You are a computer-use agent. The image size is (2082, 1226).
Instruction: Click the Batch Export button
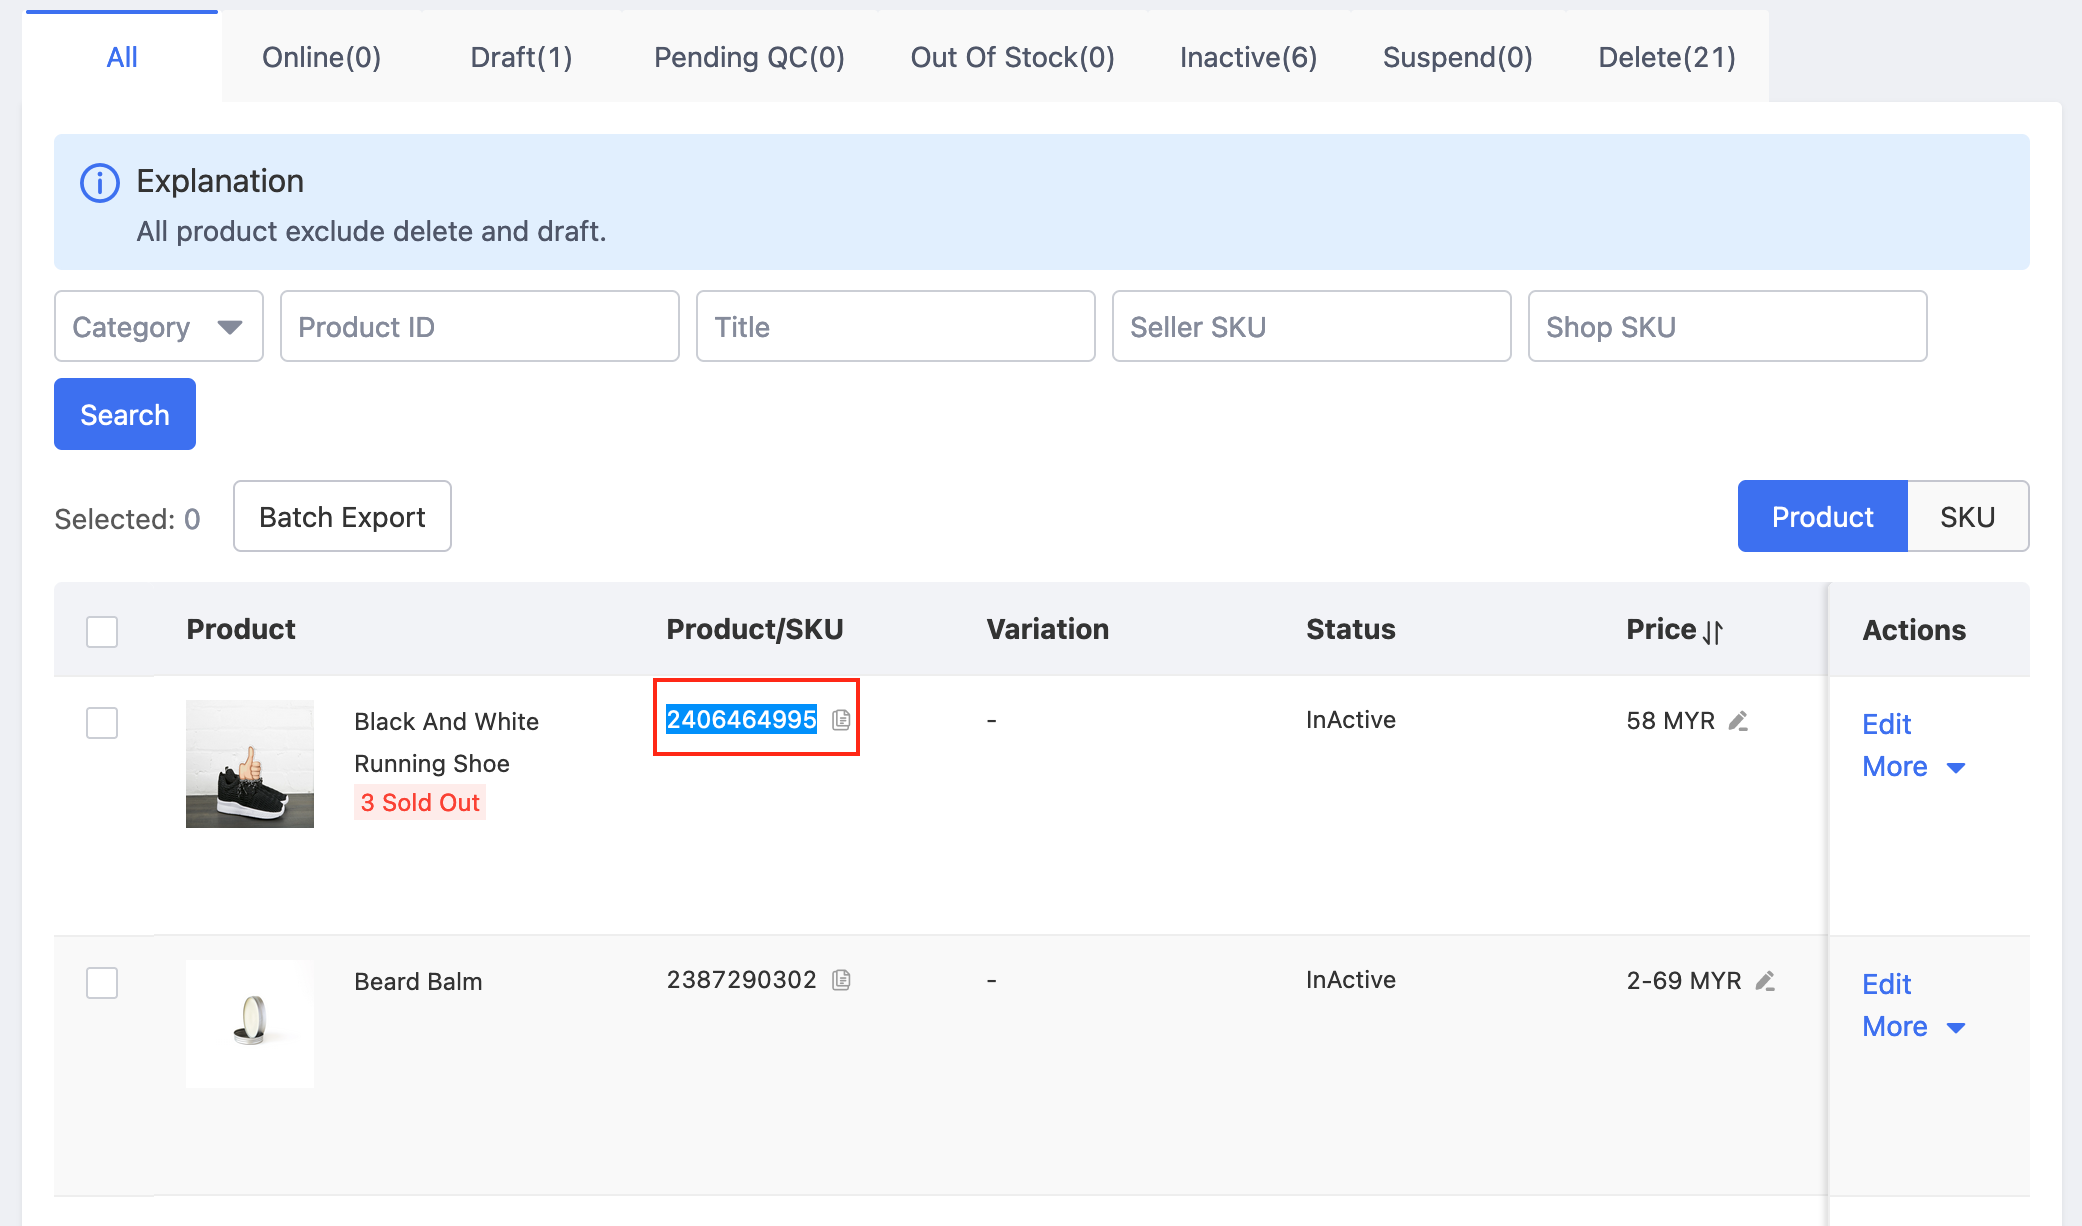coord(341,516)
